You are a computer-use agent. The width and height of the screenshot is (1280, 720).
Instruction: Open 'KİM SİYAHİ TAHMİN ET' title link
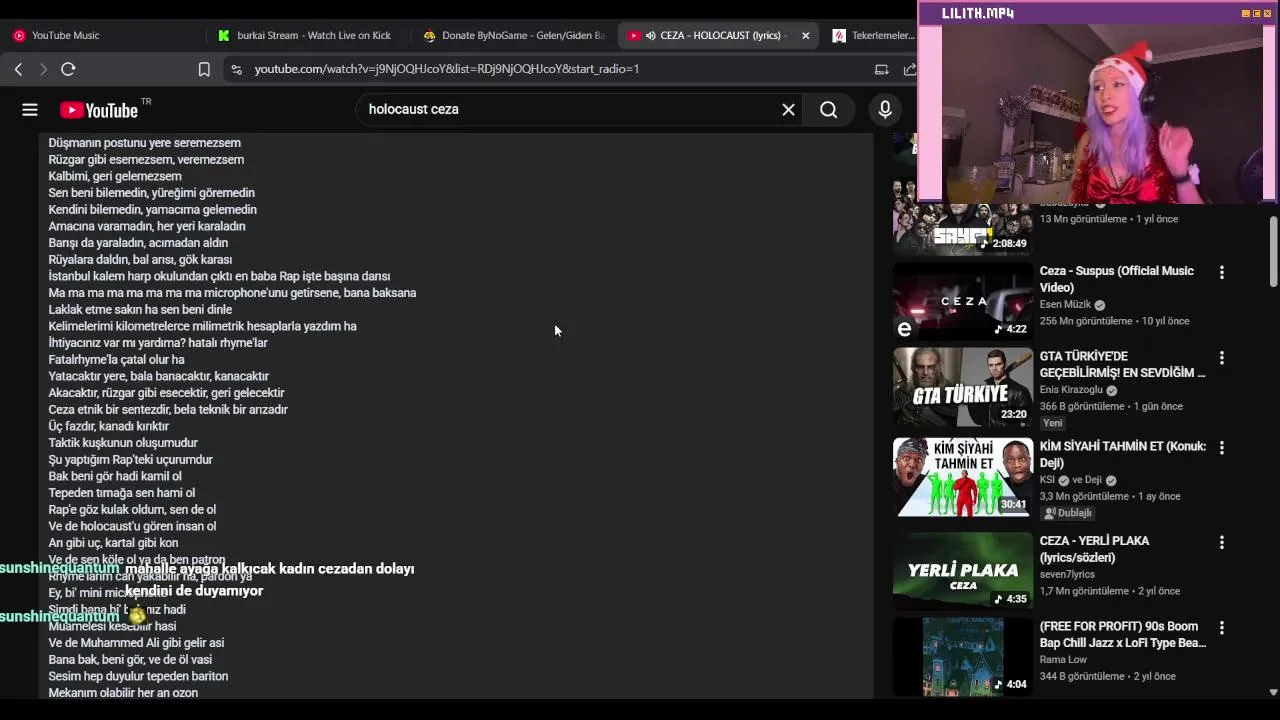click(1122, 454)
